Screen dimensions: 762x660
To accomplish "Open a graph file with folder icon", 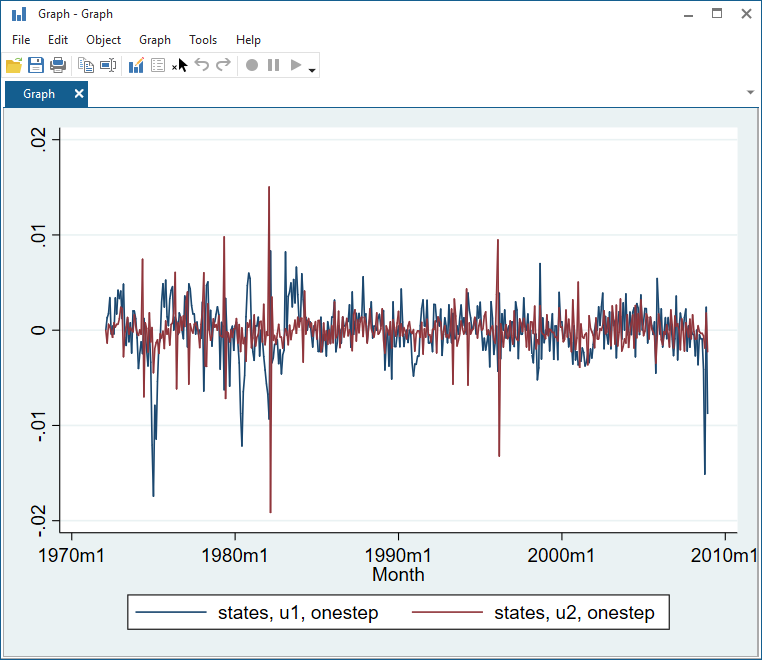I will (14, 65).
